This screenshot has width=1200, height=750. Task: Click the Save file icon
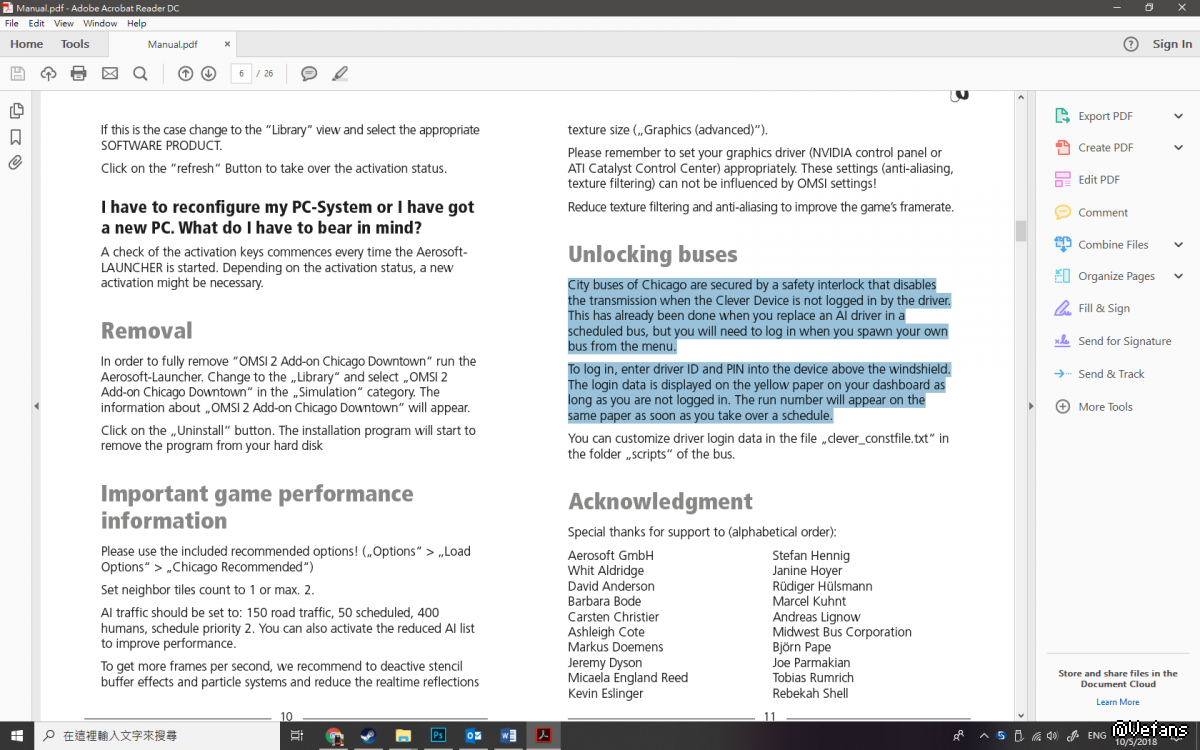(17, 73)
